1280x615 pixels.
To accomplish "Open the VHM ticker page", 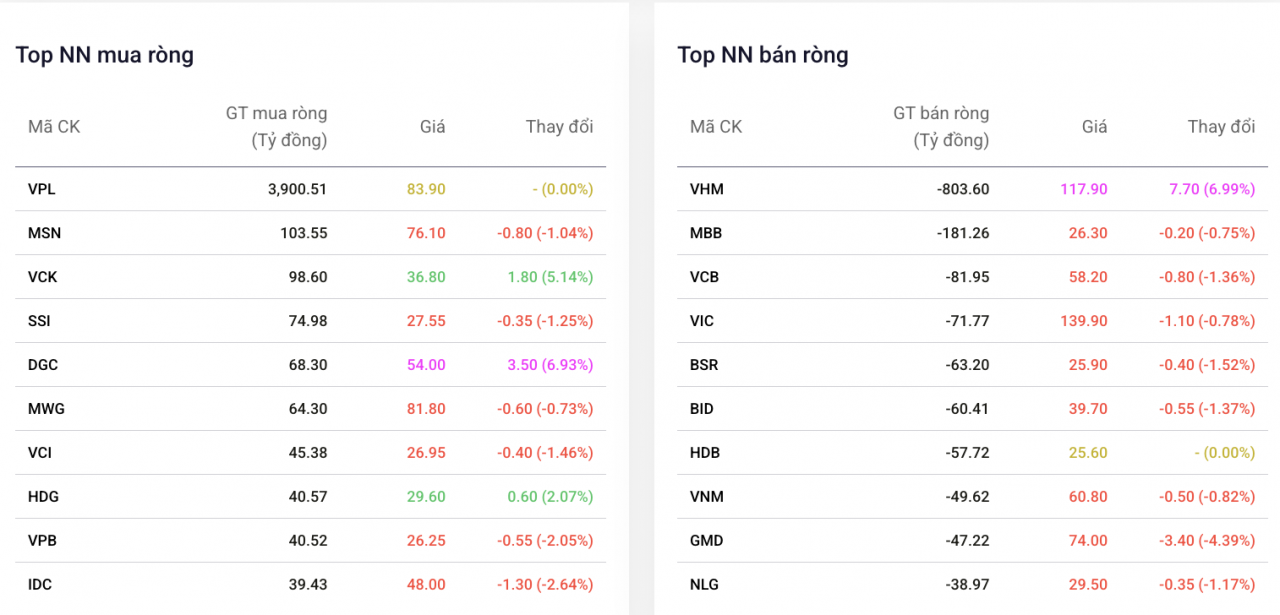I will click(x=704, y=188).
